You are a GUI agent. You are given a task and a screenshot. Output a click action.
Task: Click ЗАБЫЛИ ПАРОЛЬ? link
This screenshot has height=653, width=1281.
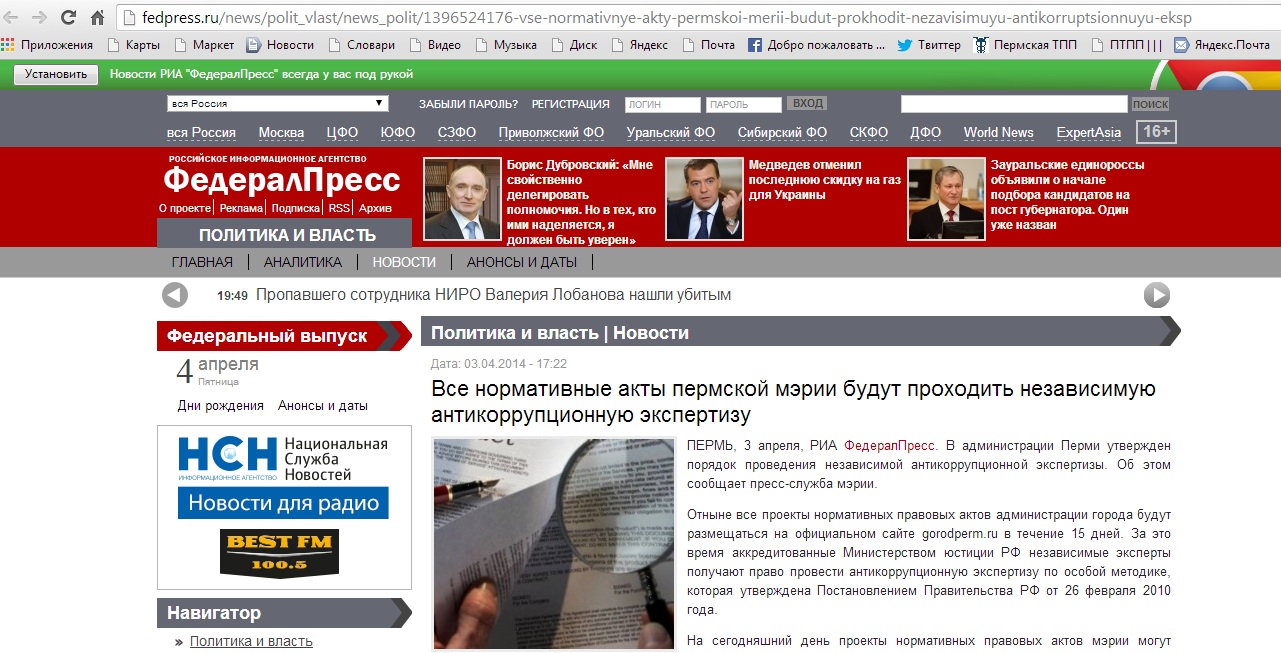click(468, 104)
